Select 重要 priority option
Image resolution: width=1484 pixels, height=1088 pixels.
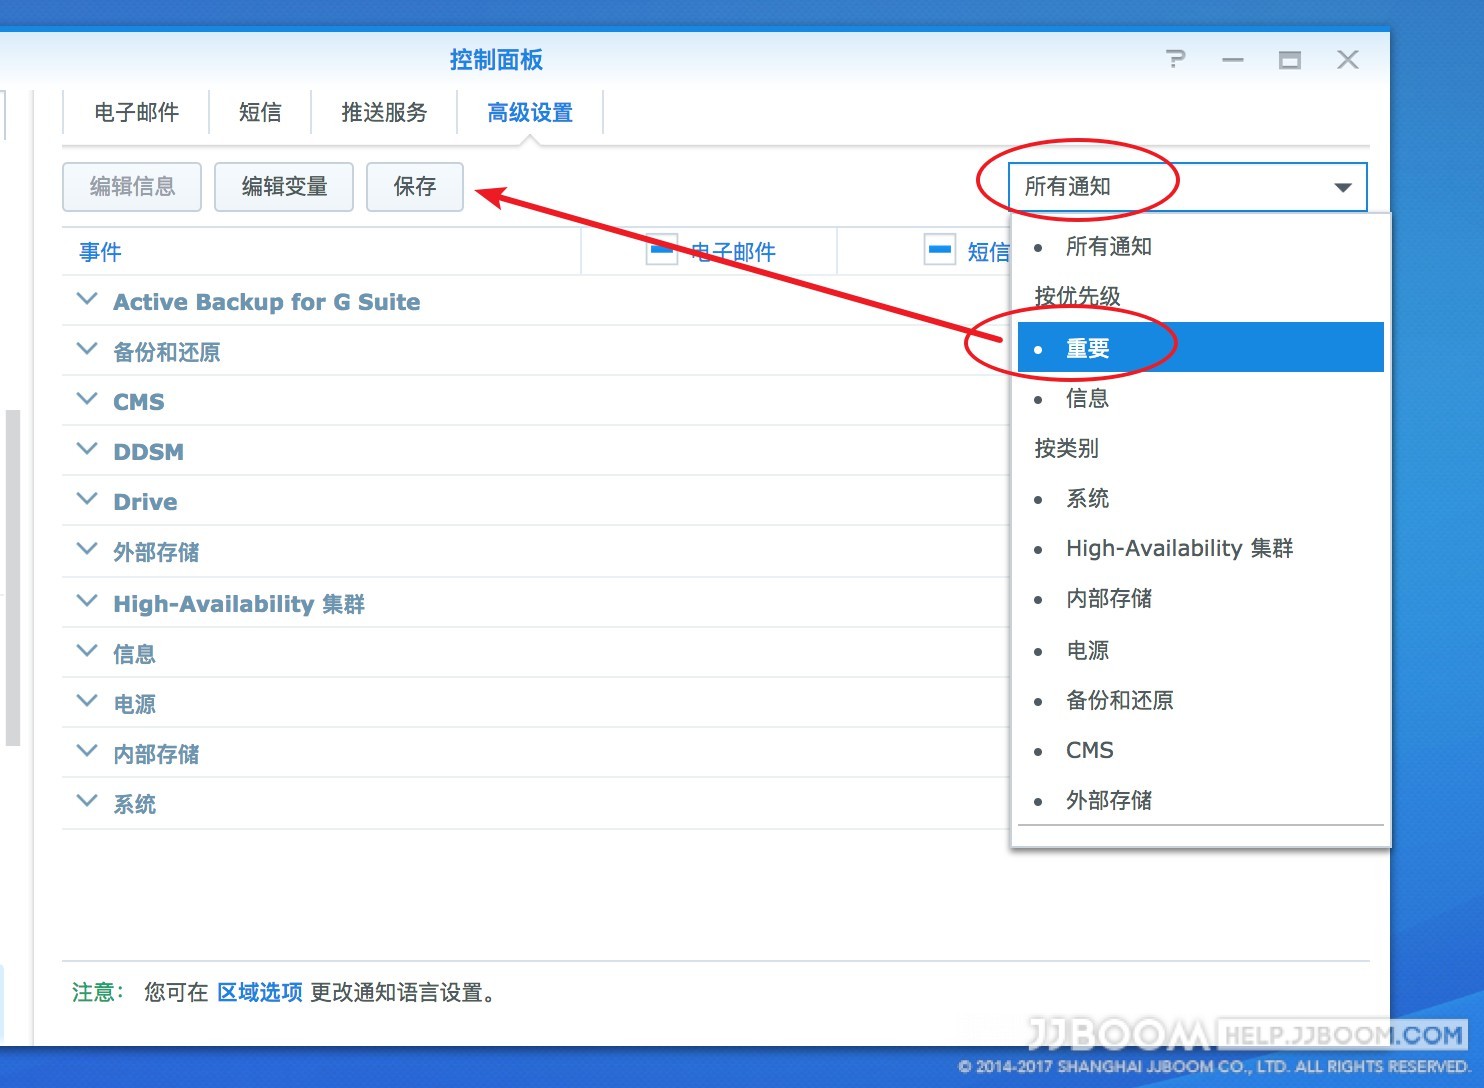1200,347
